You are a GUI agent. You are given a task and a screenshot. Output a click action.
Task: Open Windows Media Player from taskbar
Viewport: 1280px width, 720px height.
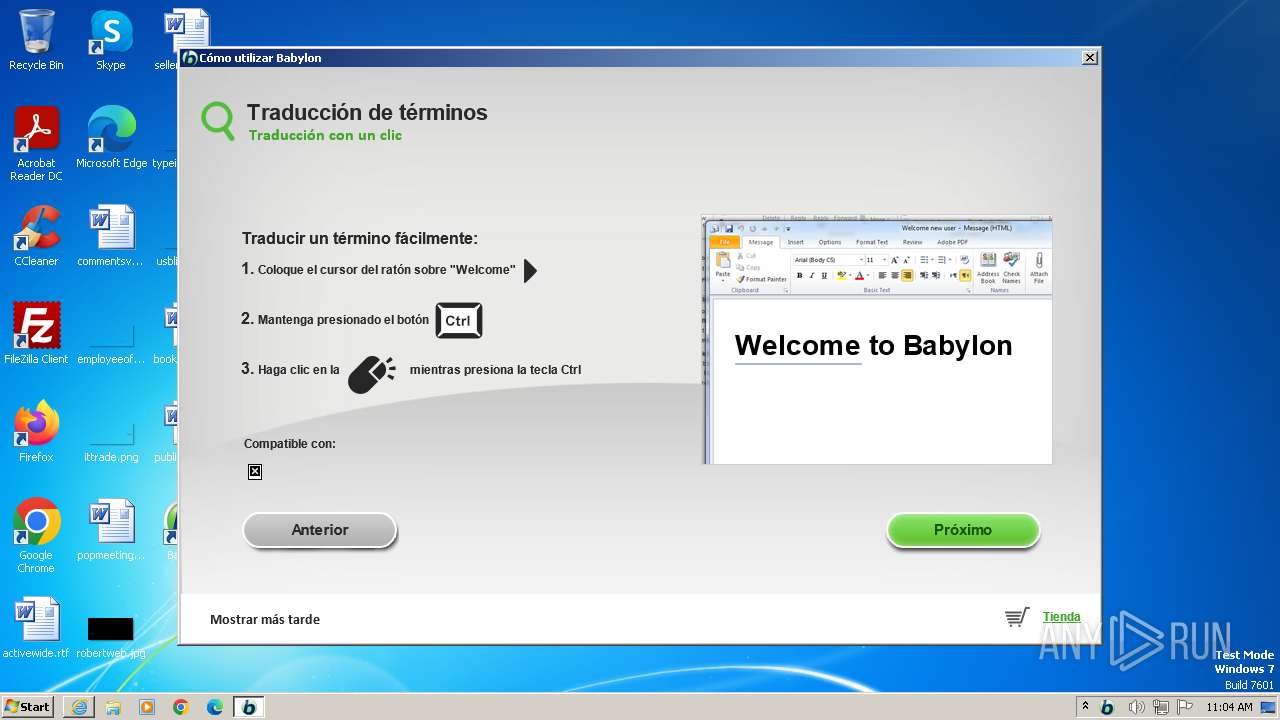point(147,707)
